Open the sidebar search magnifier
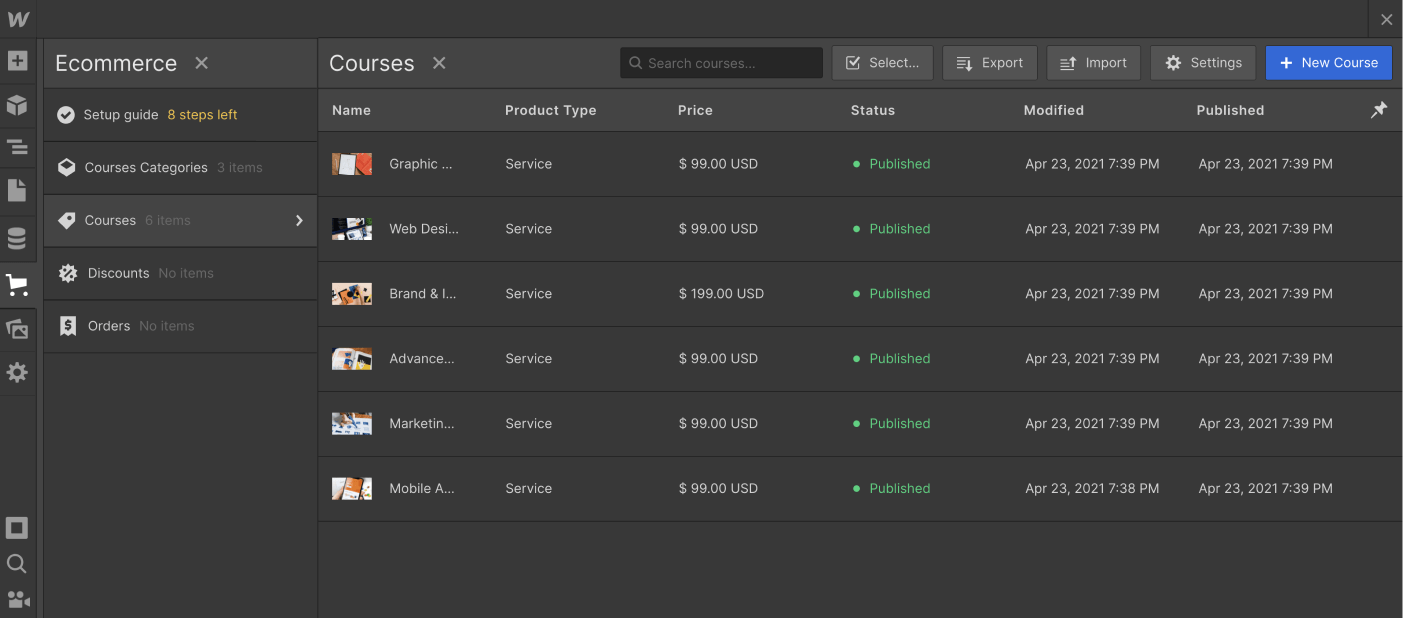The image size is (1403, 619). 17,564
